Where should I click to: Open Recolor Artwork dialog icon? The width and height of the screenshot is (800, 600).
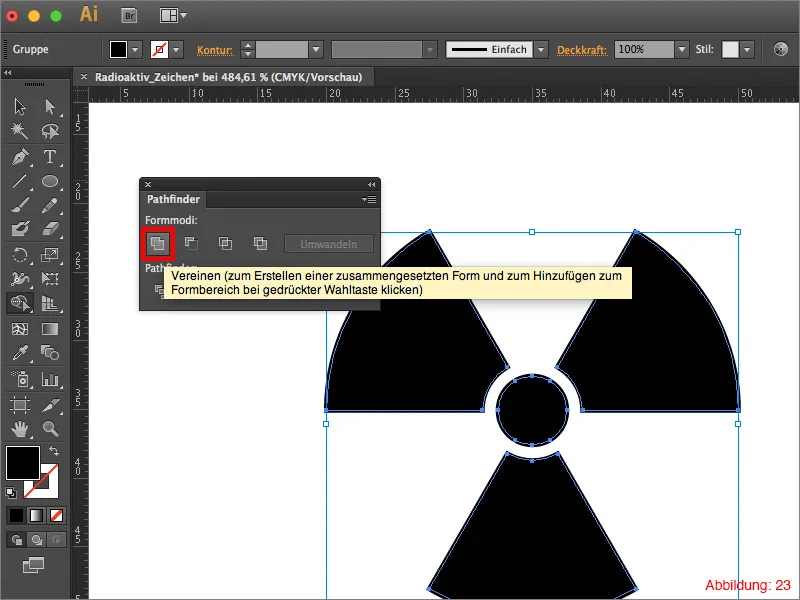781,49
